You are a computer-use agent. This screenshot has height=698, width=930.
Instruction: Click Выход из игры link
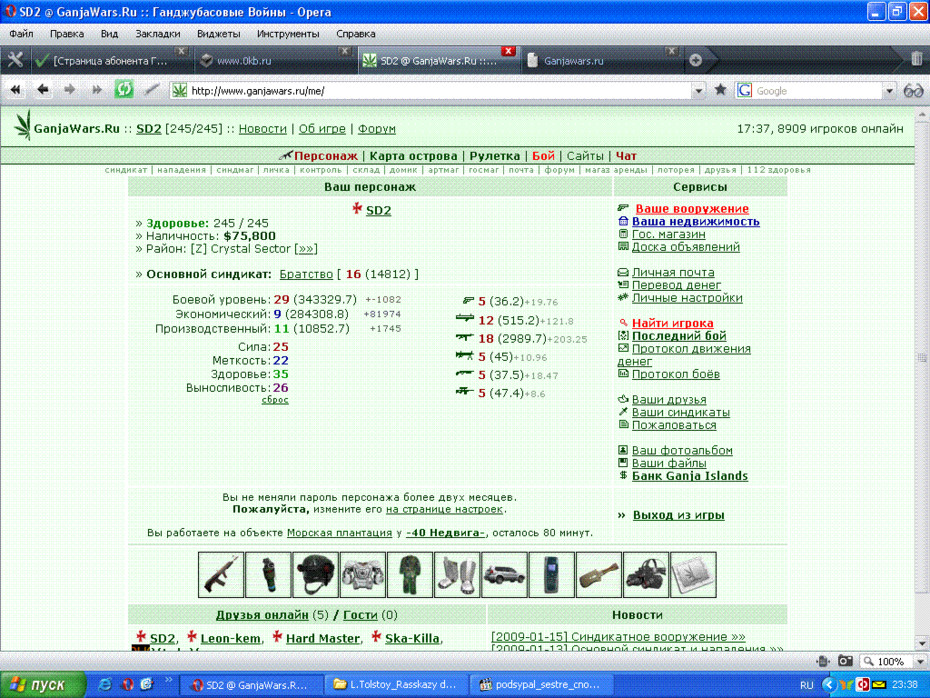[679, 515]
